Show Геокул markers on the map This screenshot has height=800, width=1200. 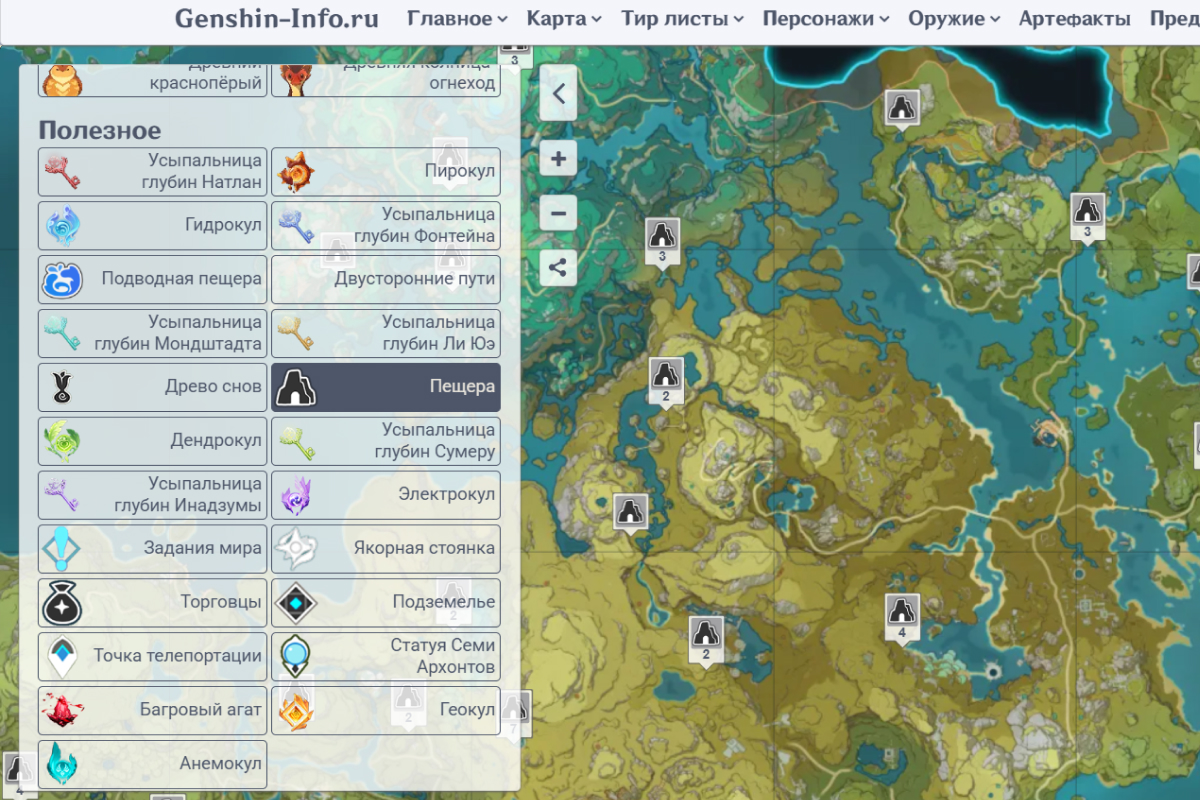(x=386, y=711)
